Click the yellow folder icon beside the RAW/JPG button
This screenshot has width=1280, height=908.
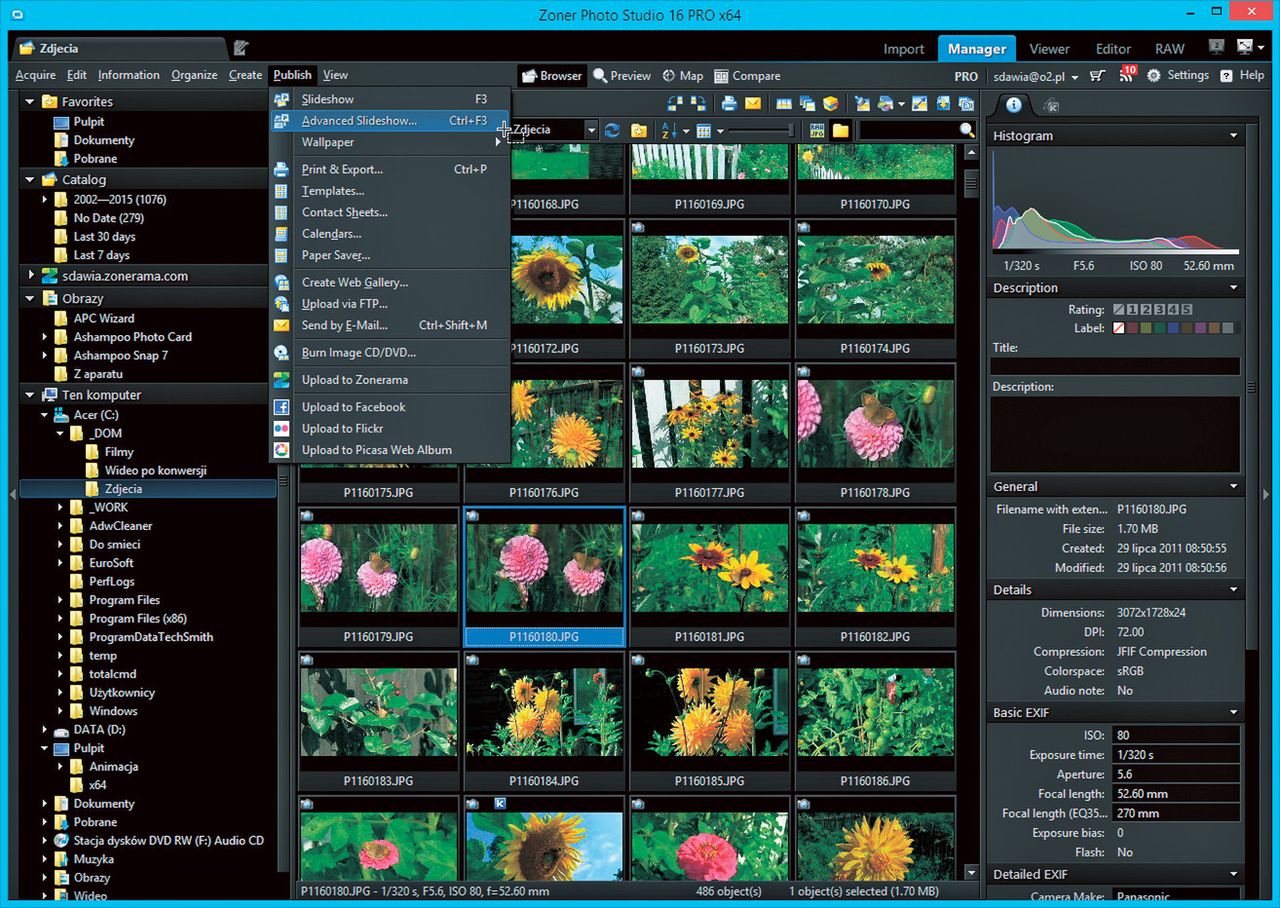[x=840, y=131]
